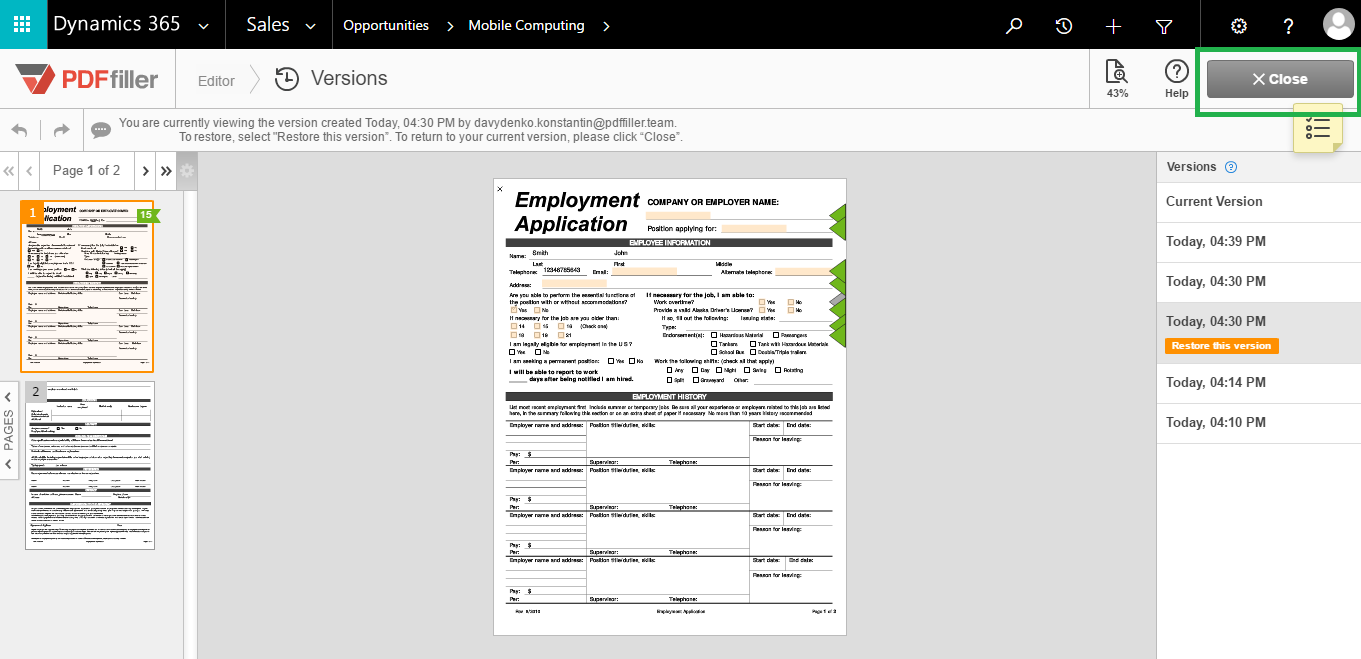Click the Position applying for field
The height and width of the screenshot is (659, 1361).
pos(754,228)
